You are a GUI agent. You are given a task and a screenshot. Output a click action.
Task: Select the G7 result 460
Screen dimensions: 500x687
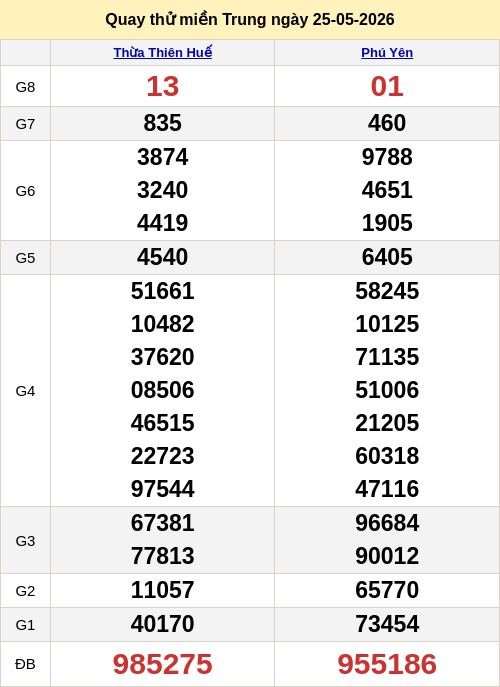pyautogui.click(x=387, y=123)
